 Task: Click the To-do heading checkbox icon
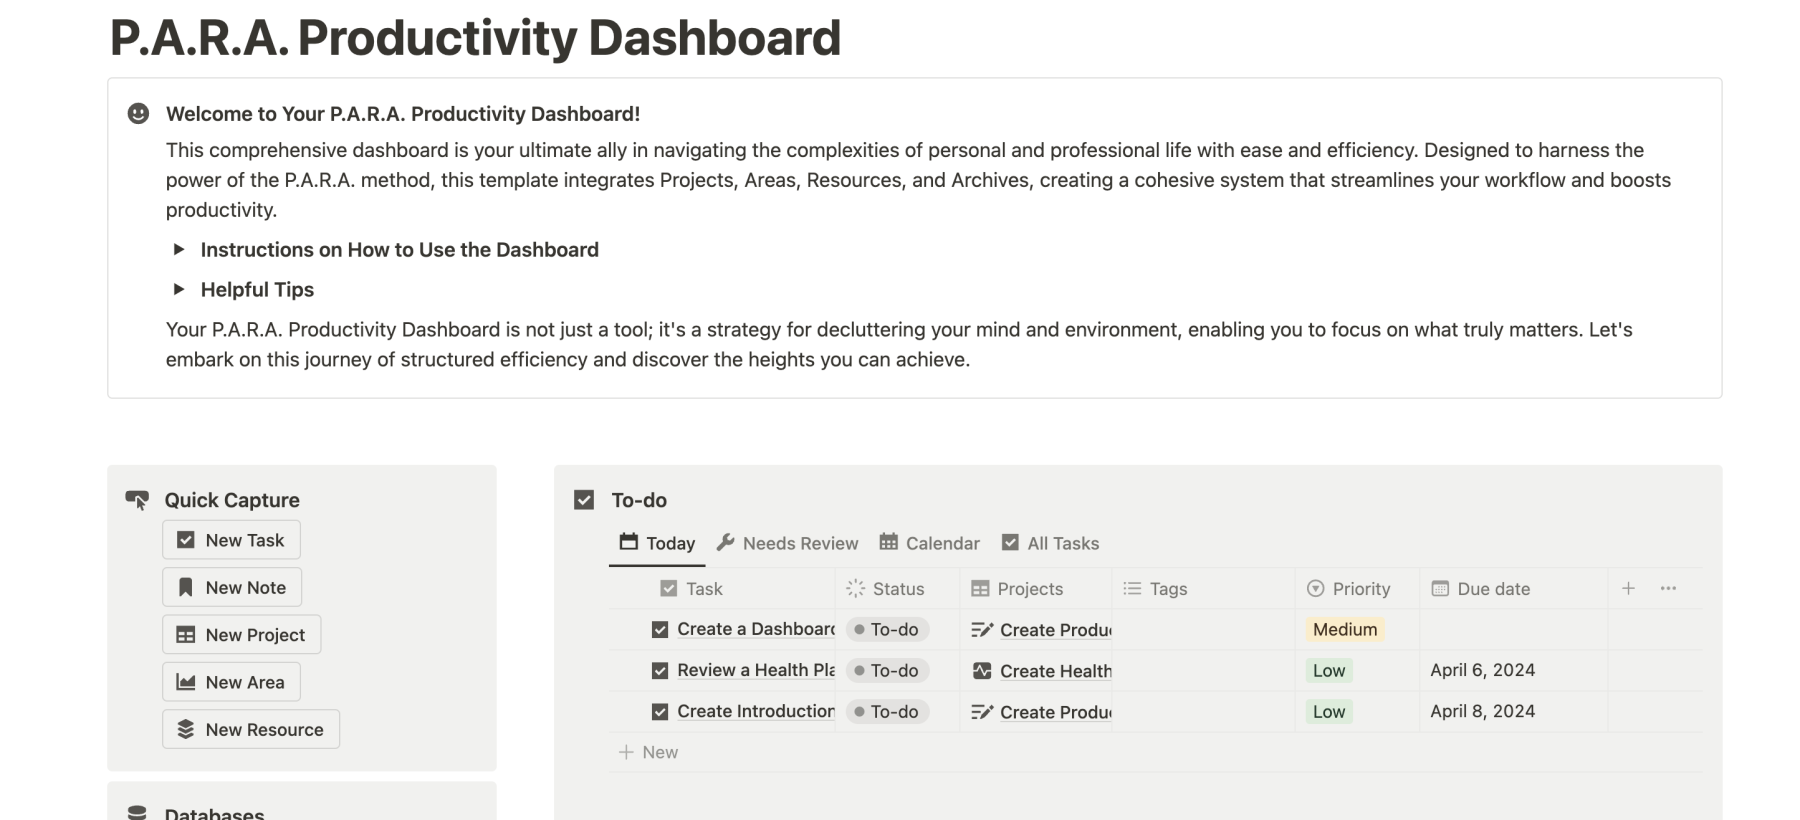click(584, 500)
